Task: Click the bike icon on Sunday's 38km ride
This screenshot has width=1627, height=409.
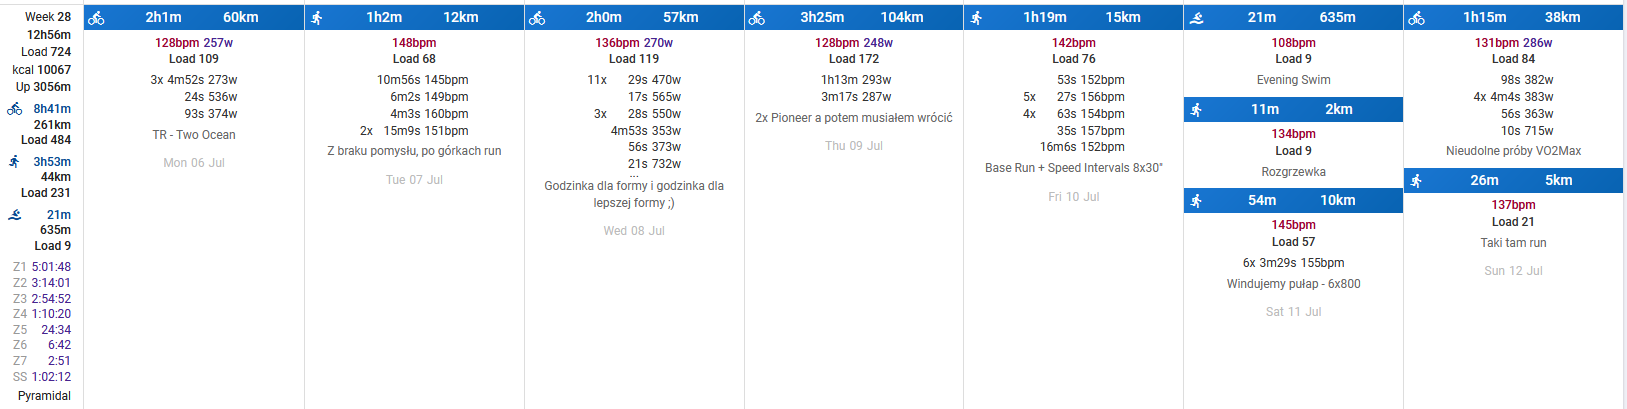Action: [x=1416, y=18]
